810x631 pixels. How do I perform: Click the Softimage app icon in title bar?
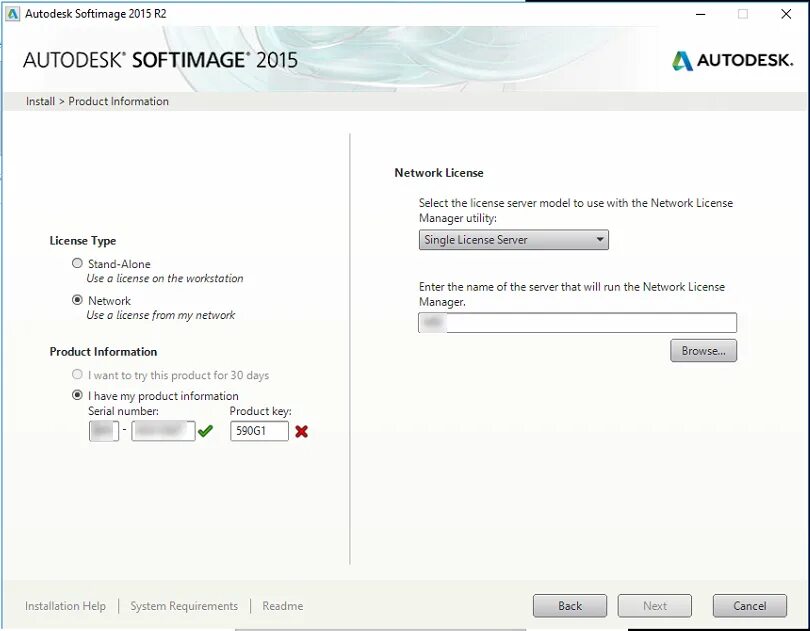[12, 14]
